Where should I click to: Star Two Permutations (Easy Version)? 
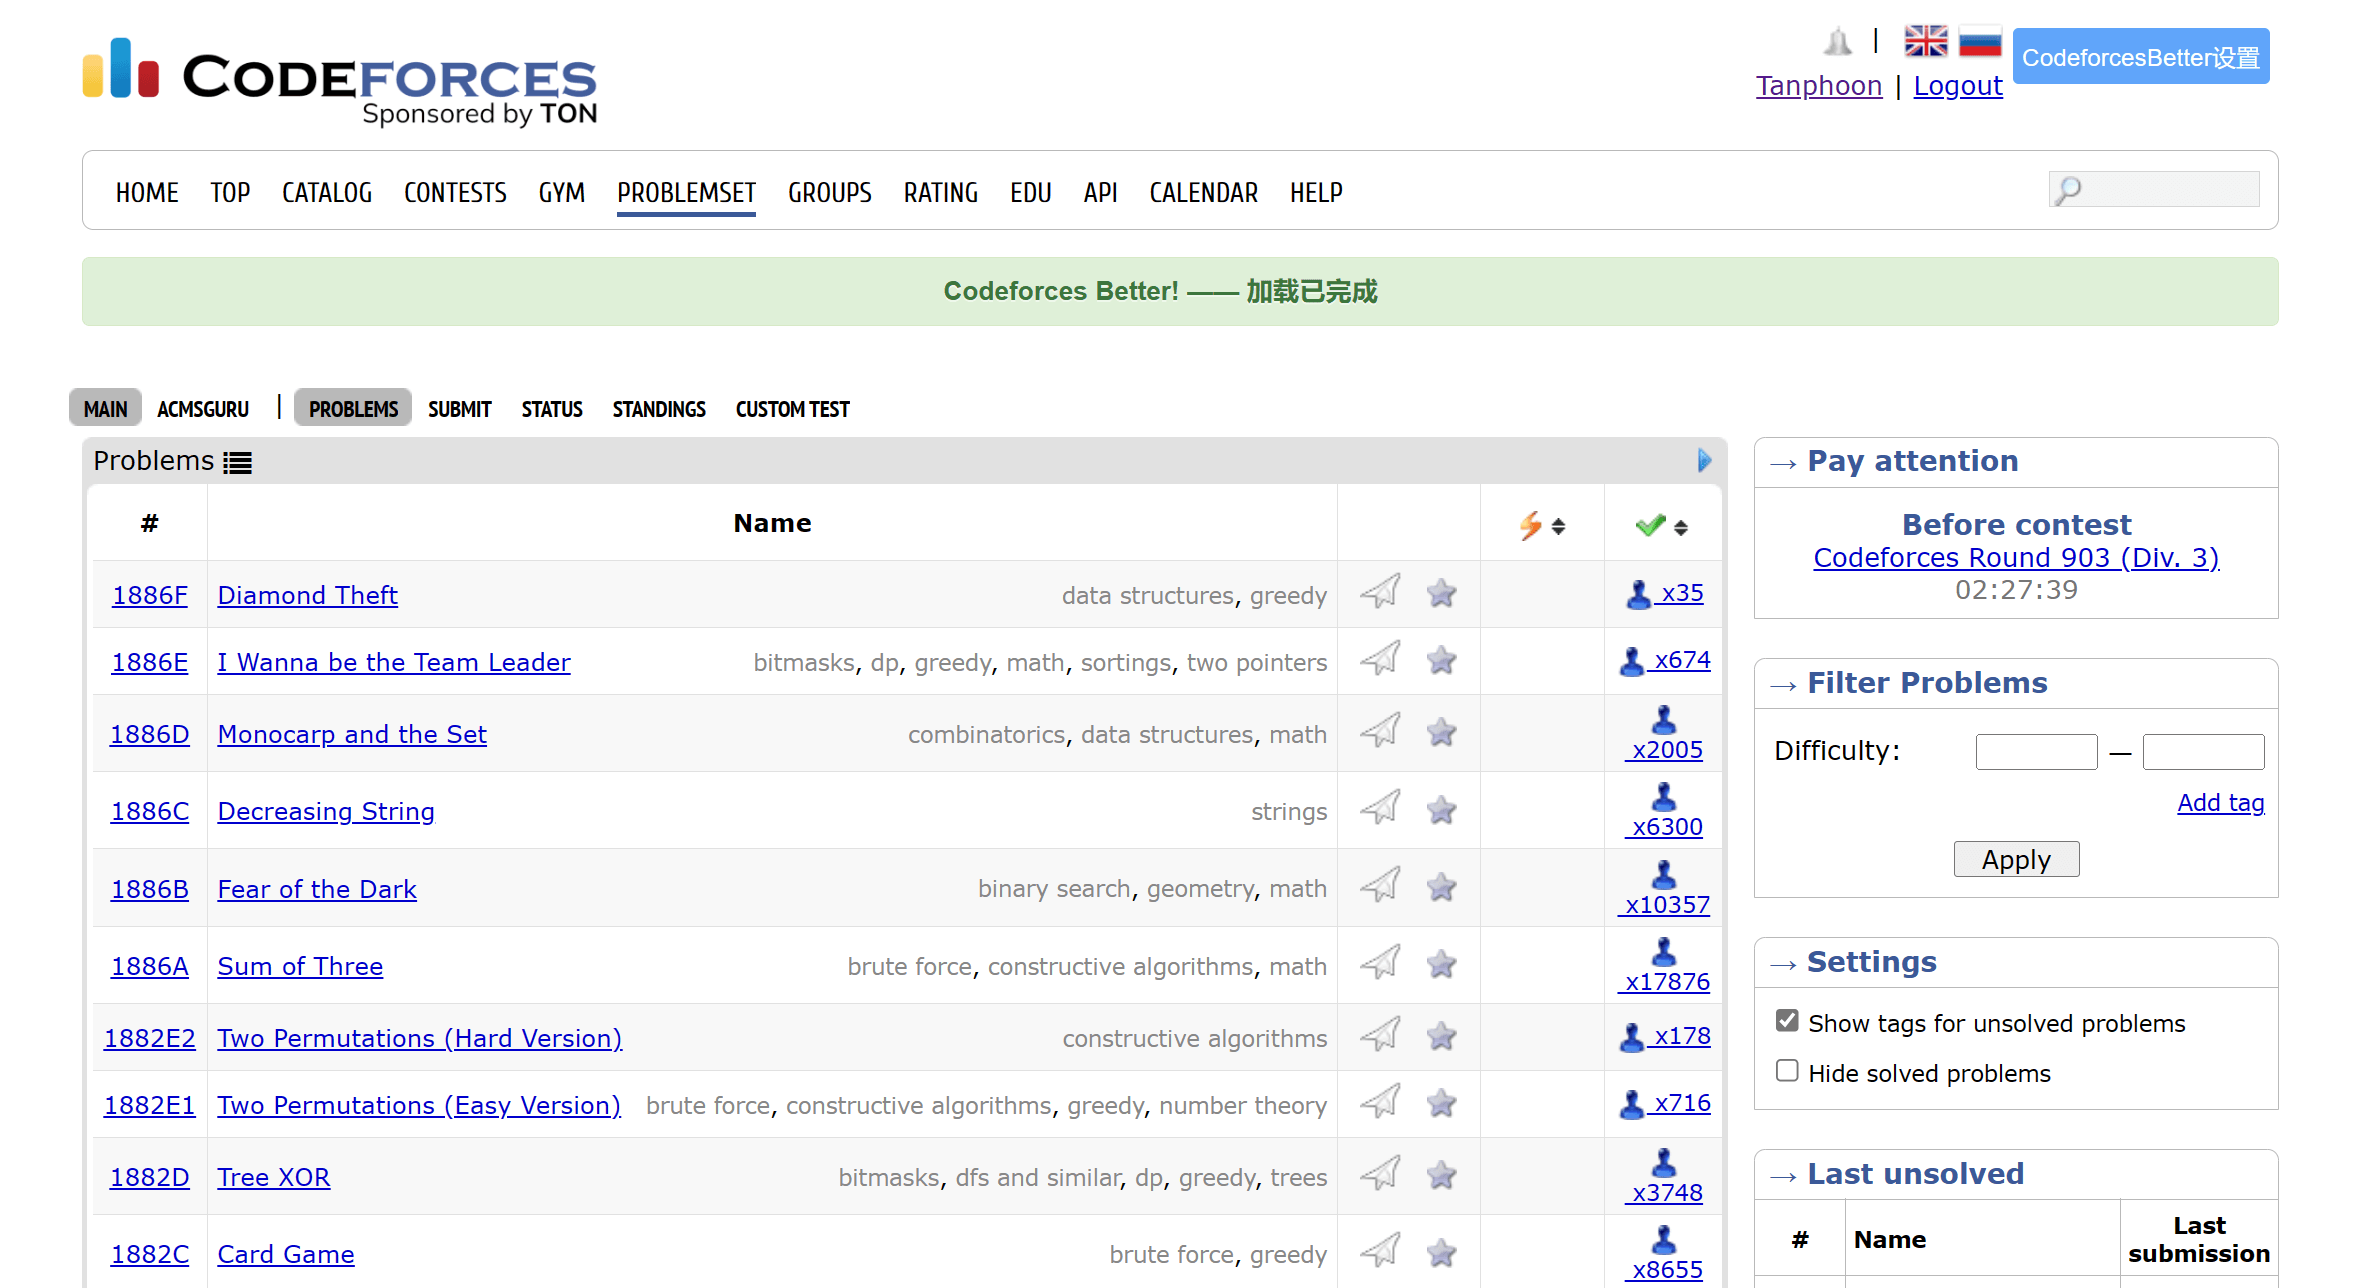click(1441, 1104)
